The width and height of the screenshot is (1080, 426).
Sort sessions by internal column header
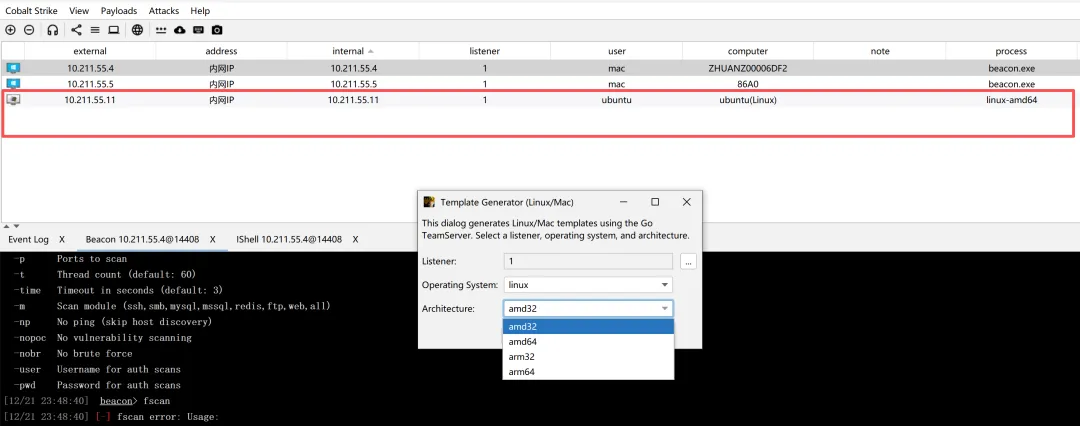coord(353,51)
